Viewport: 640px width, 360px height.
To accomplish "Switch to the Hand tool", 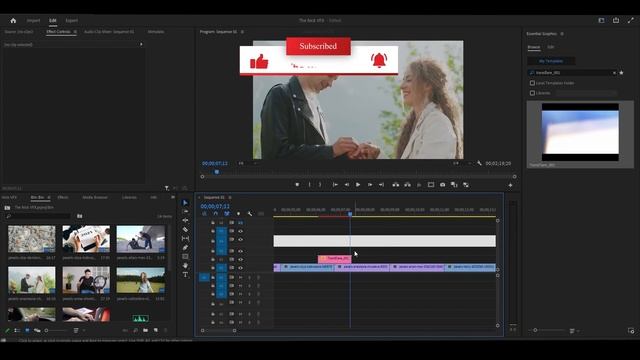I will tap(185, 266).
